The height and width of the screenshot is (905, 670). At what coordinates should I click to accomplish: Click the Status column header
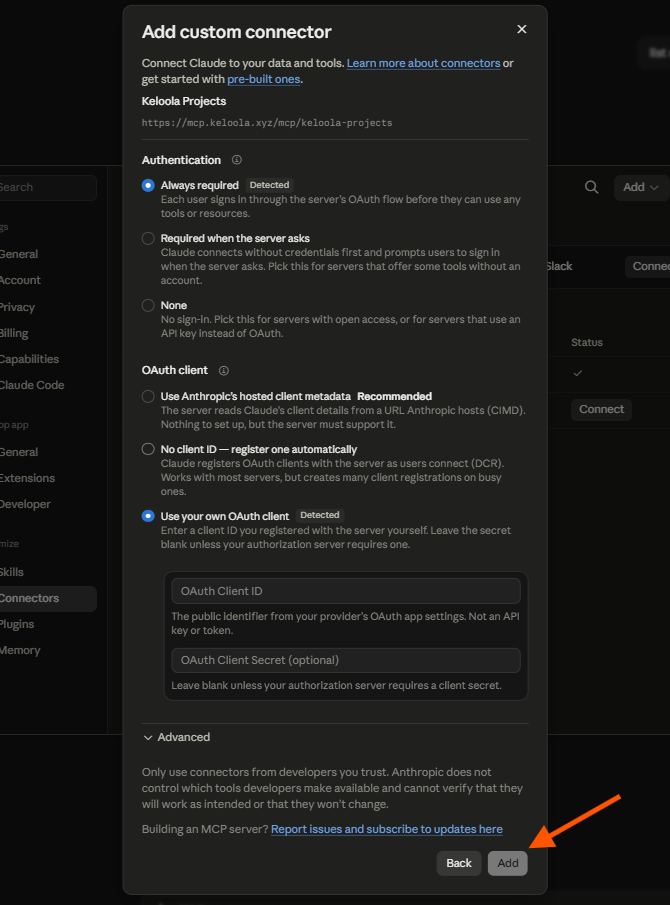587,342
